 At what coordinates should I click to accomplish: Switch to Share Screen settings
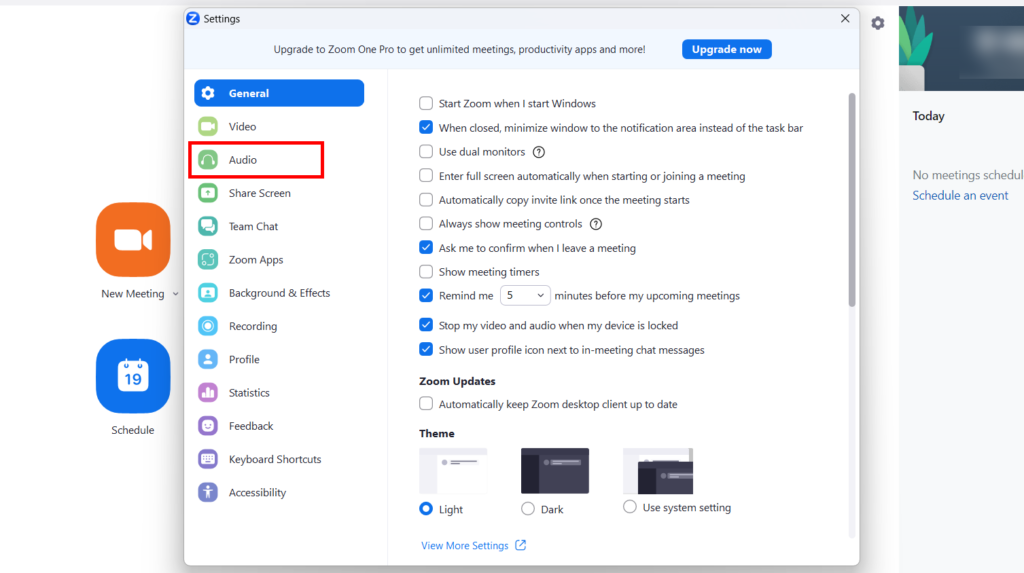[x=279, y=193]
